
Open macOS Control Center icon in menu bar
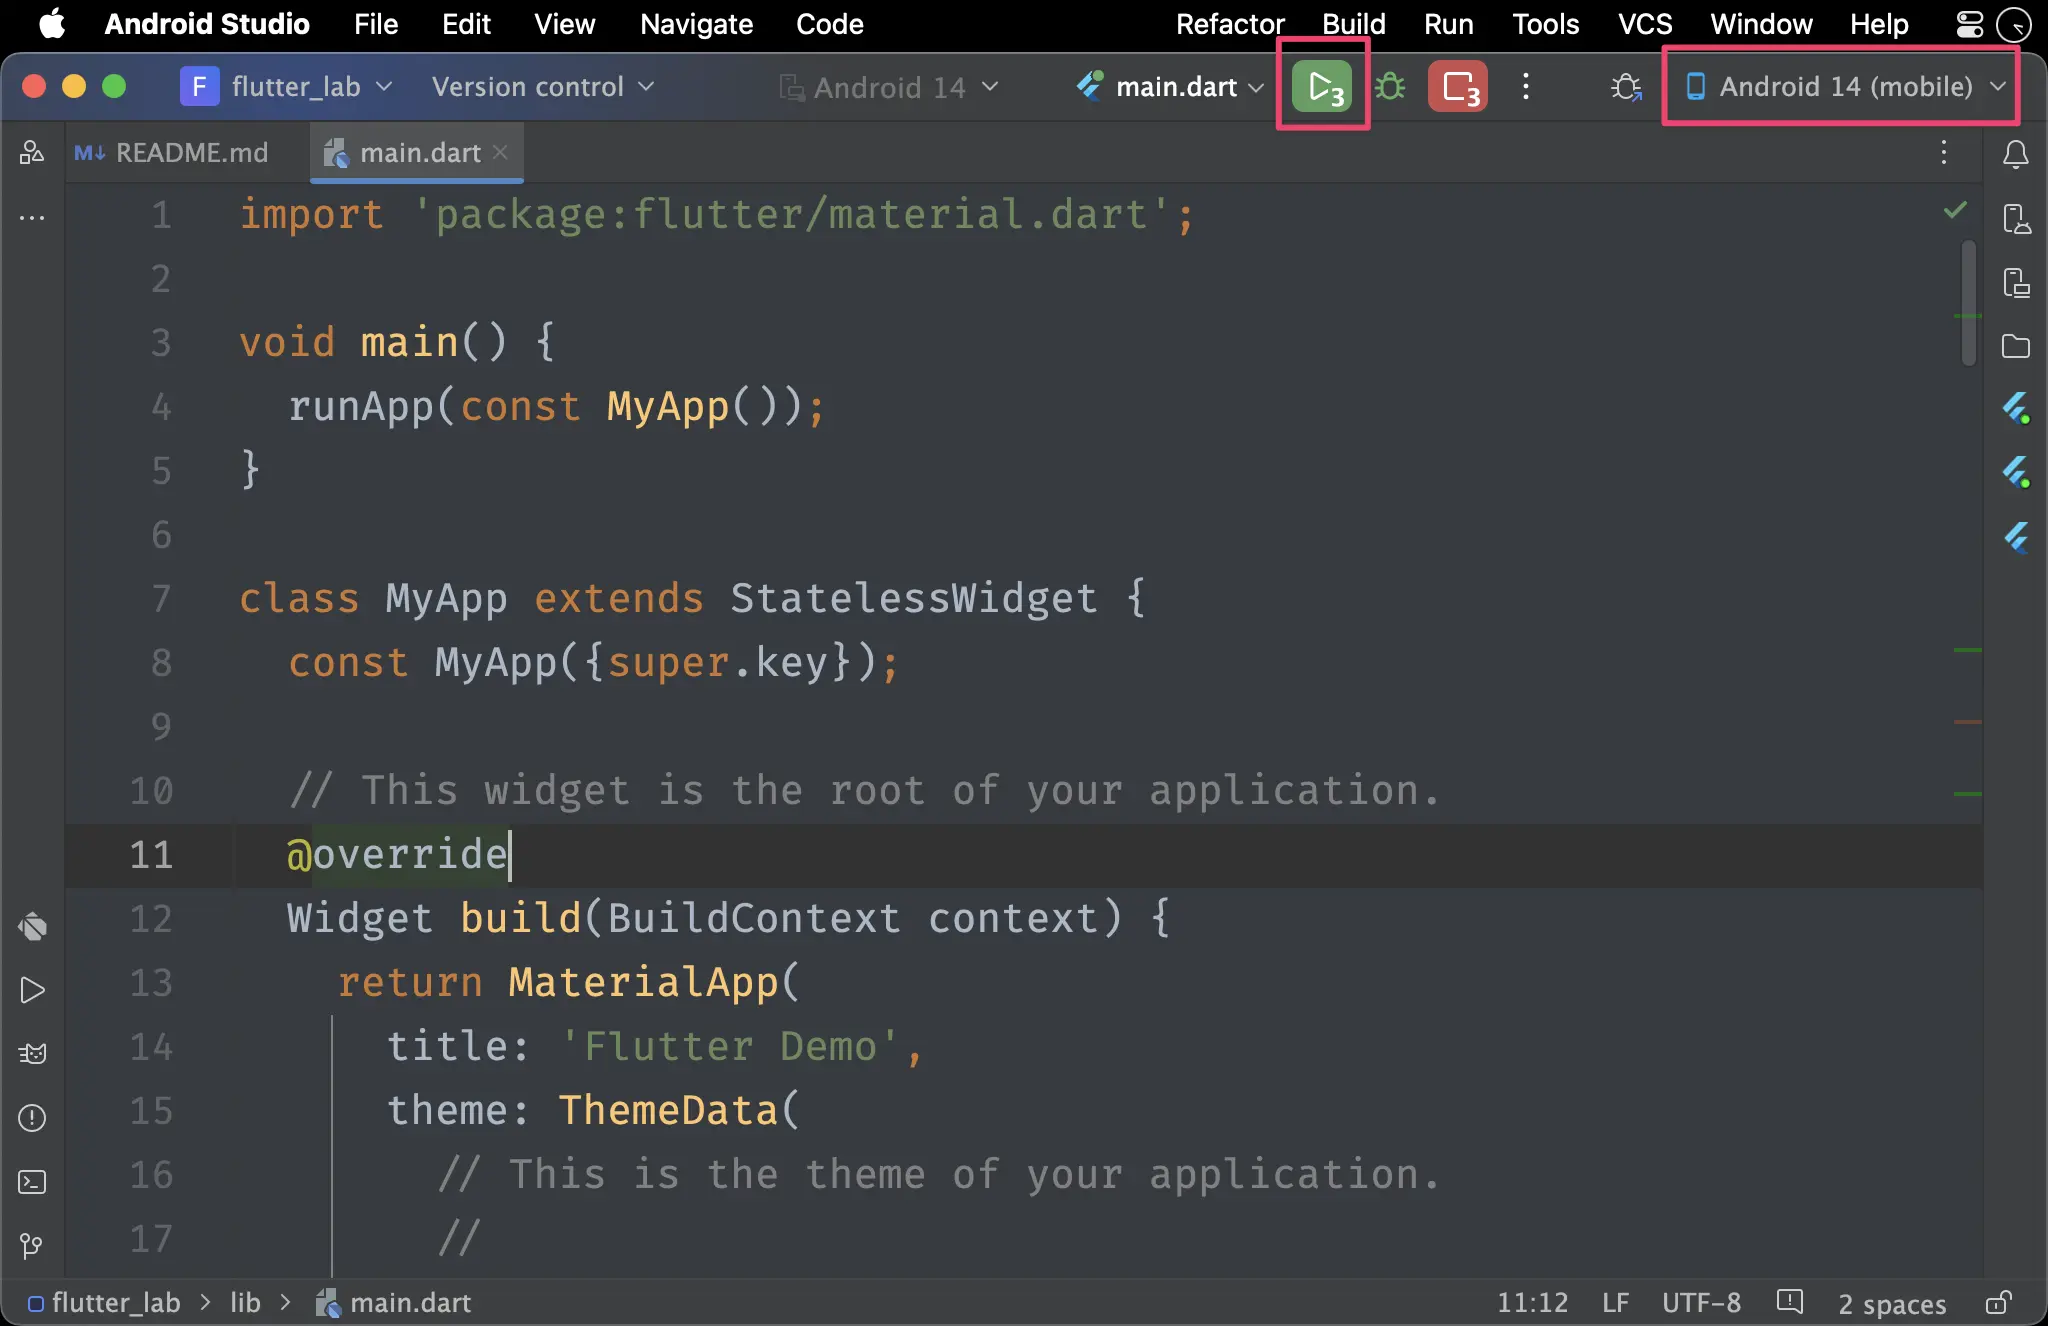coord(1969,24)
